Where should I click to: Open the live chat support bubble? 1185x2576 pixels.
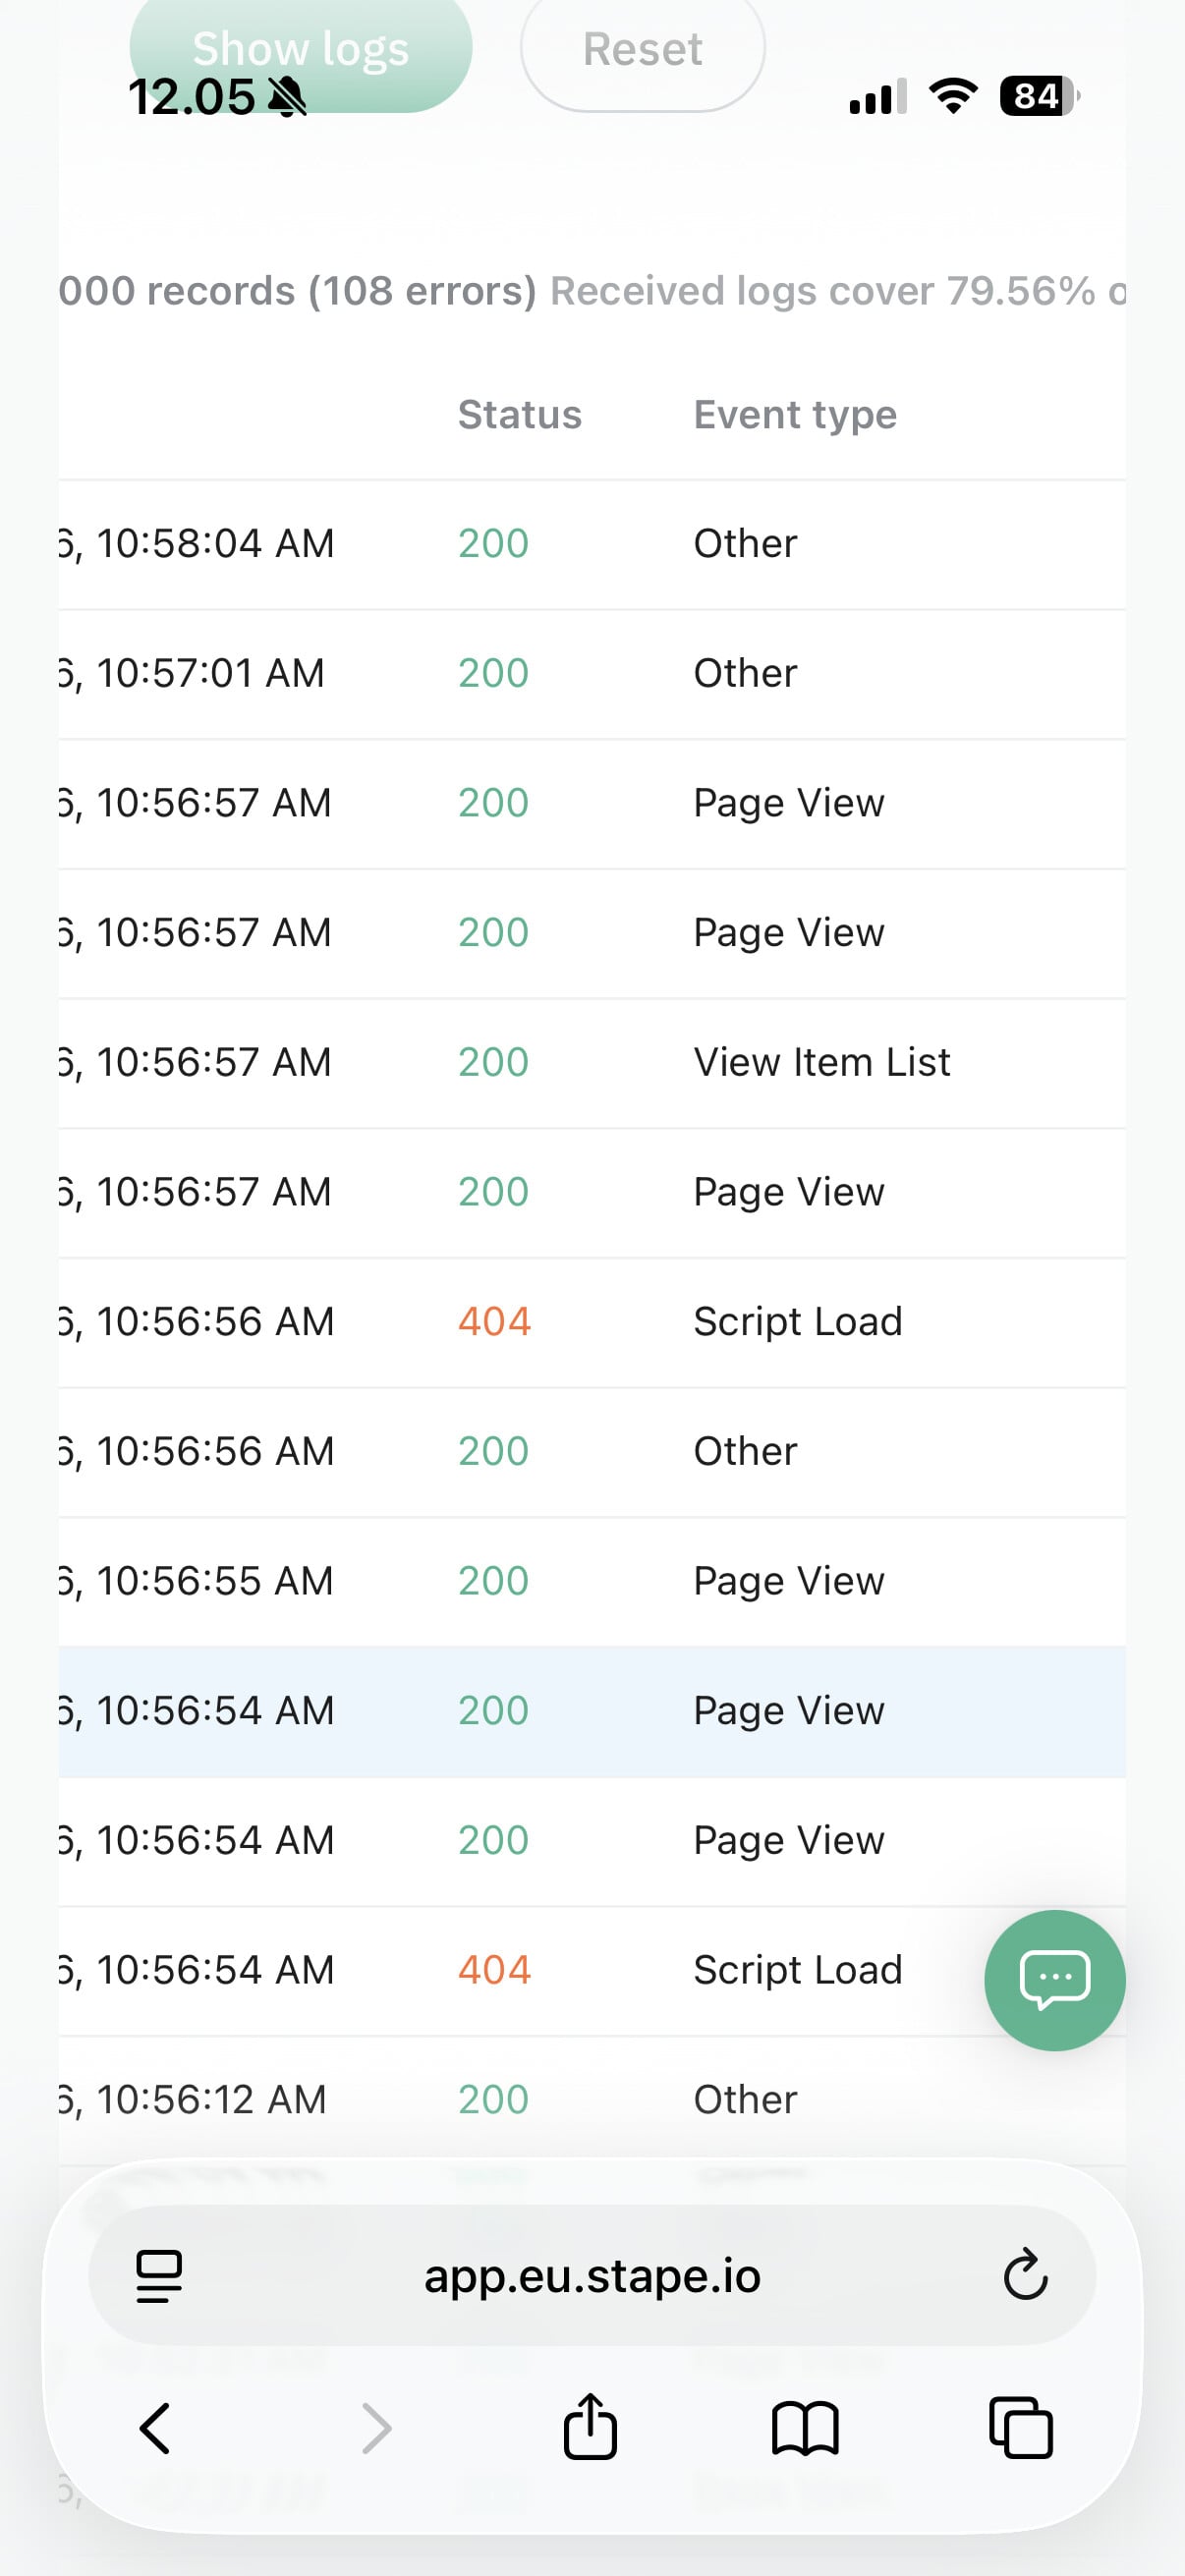coord(1054,1979)
